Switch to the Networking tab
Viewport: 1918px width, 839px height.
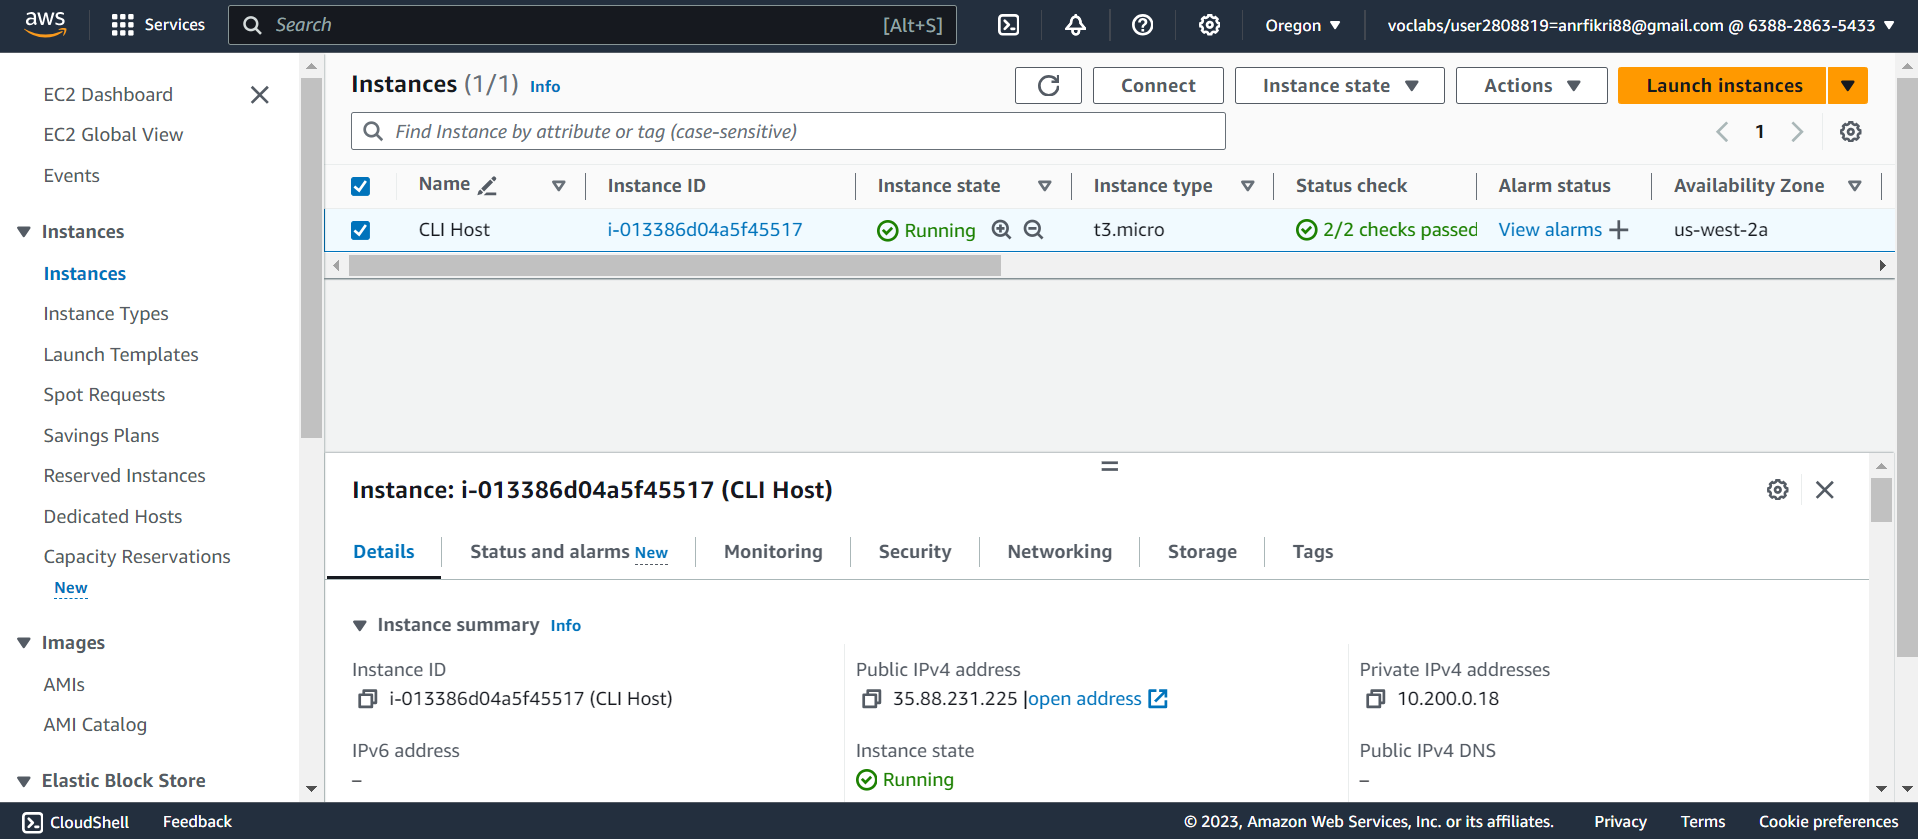pyautogui.click(x=1059, y=552)
